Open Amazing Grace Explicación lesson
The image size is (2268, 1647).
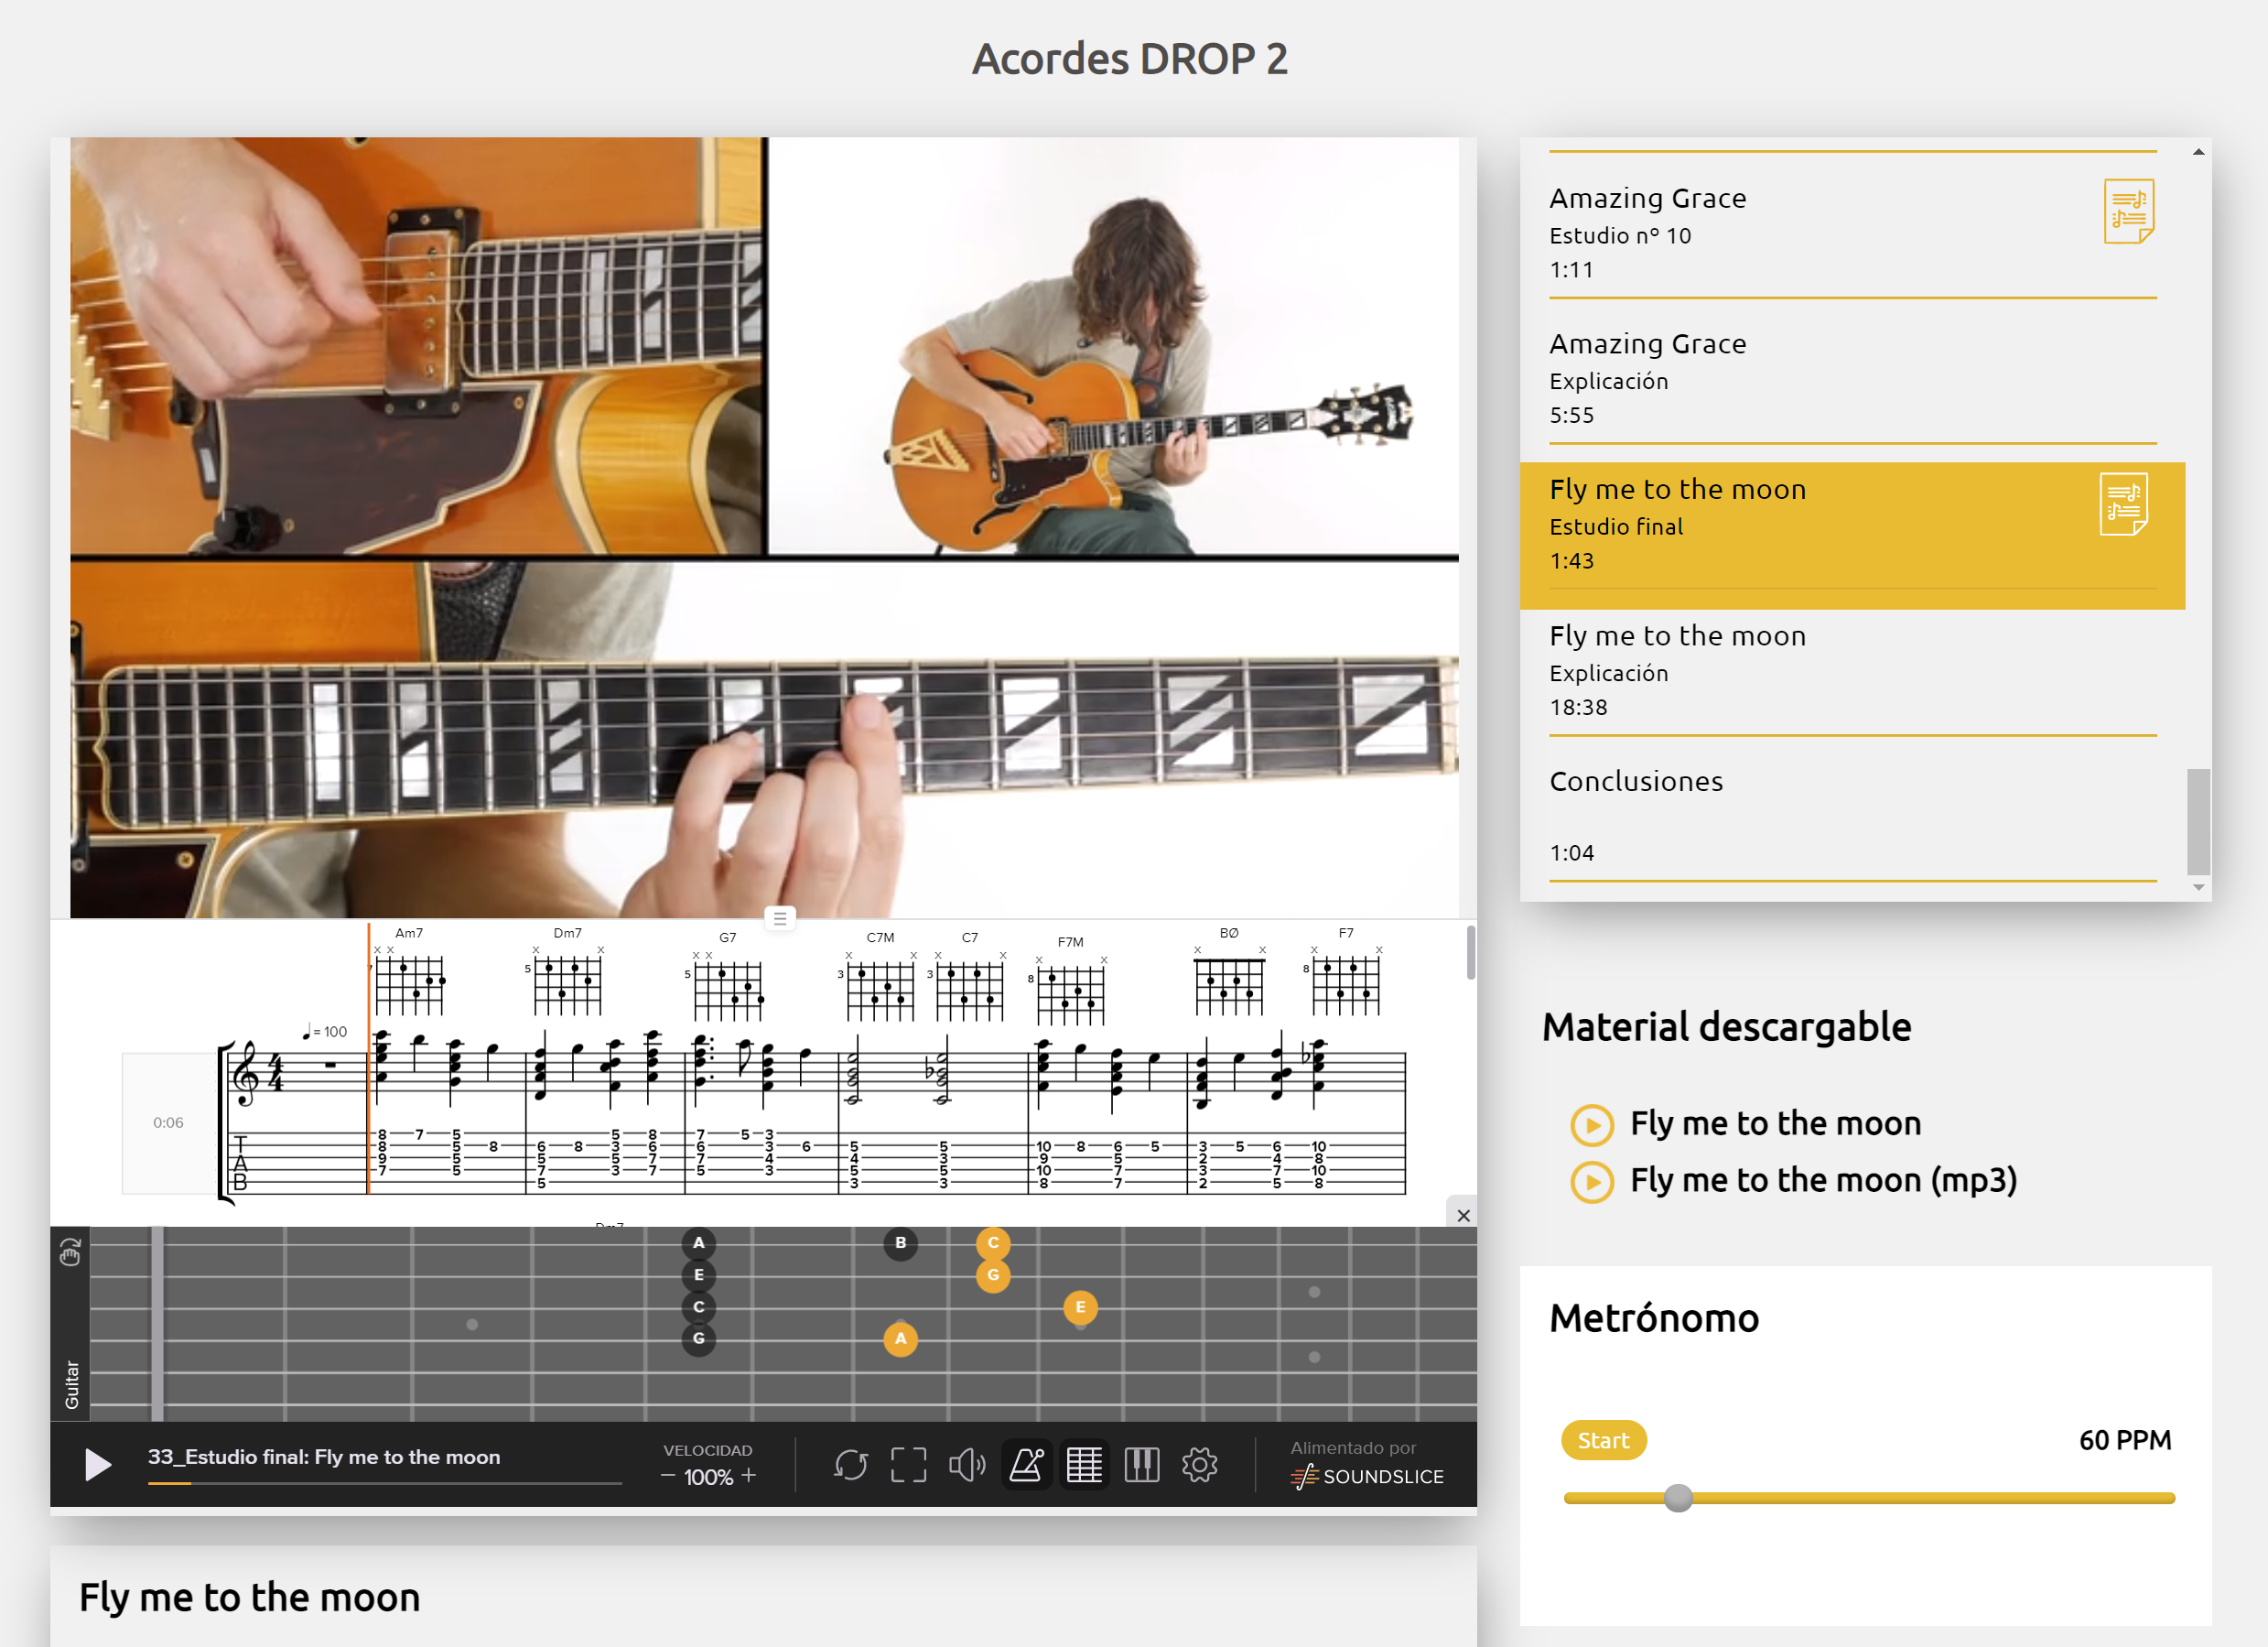[1852, 378]
